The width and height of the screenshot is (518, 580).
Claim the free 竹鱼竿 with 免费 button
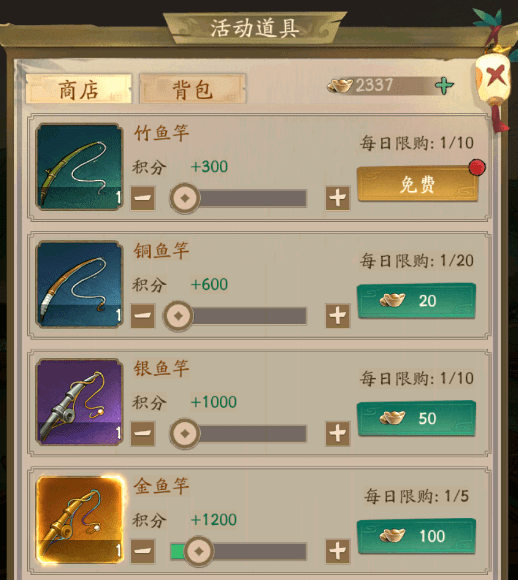coord(417,184)
